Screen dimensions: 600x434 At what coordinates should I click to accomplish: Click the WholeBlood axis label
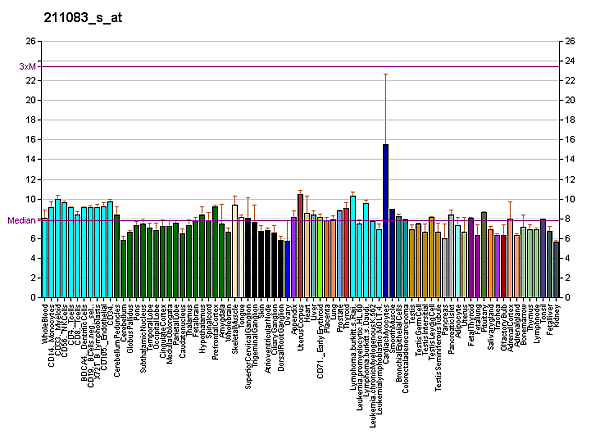click(x=45, y=324)
